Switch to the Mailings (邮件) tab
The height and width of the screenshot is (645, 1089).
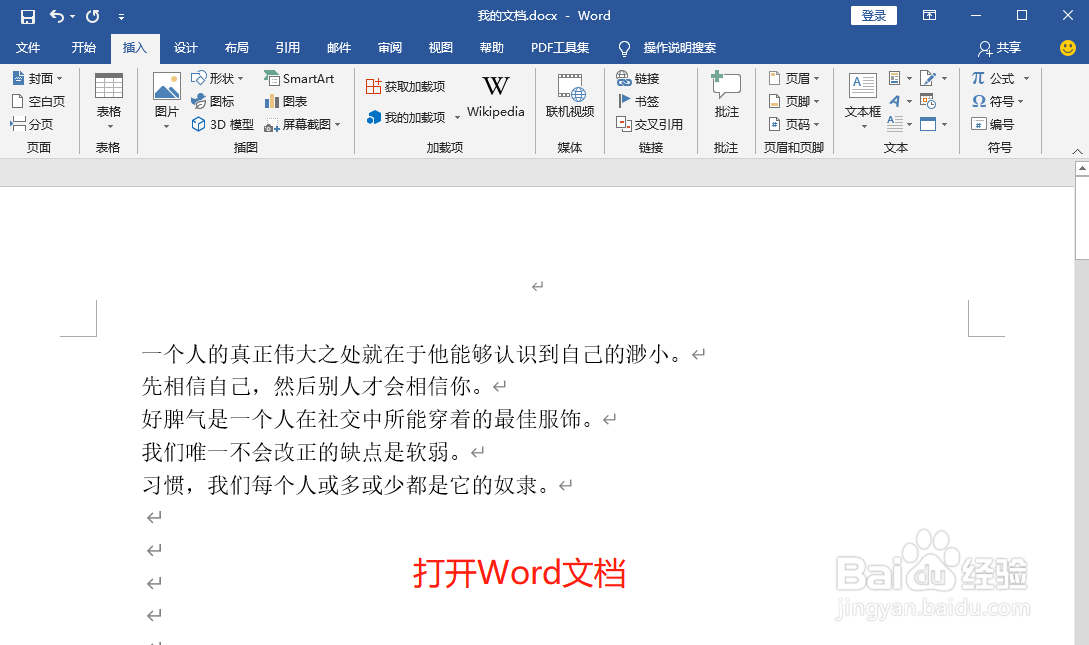(338, 48)
